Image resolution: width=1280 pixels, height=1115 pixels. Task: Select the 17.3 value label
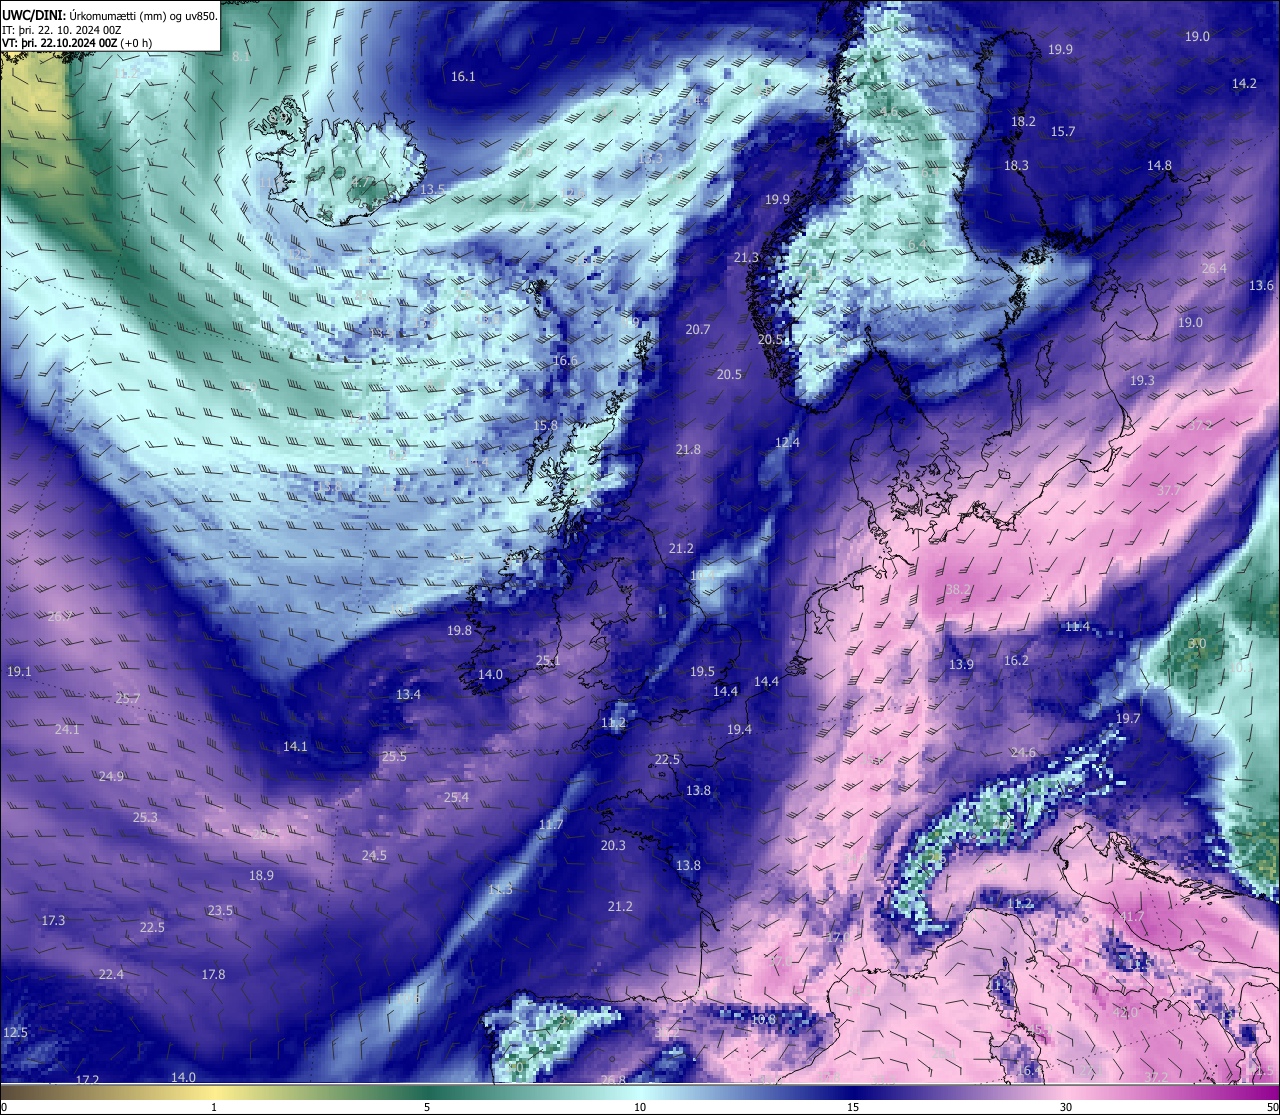(x=53, y=921)
